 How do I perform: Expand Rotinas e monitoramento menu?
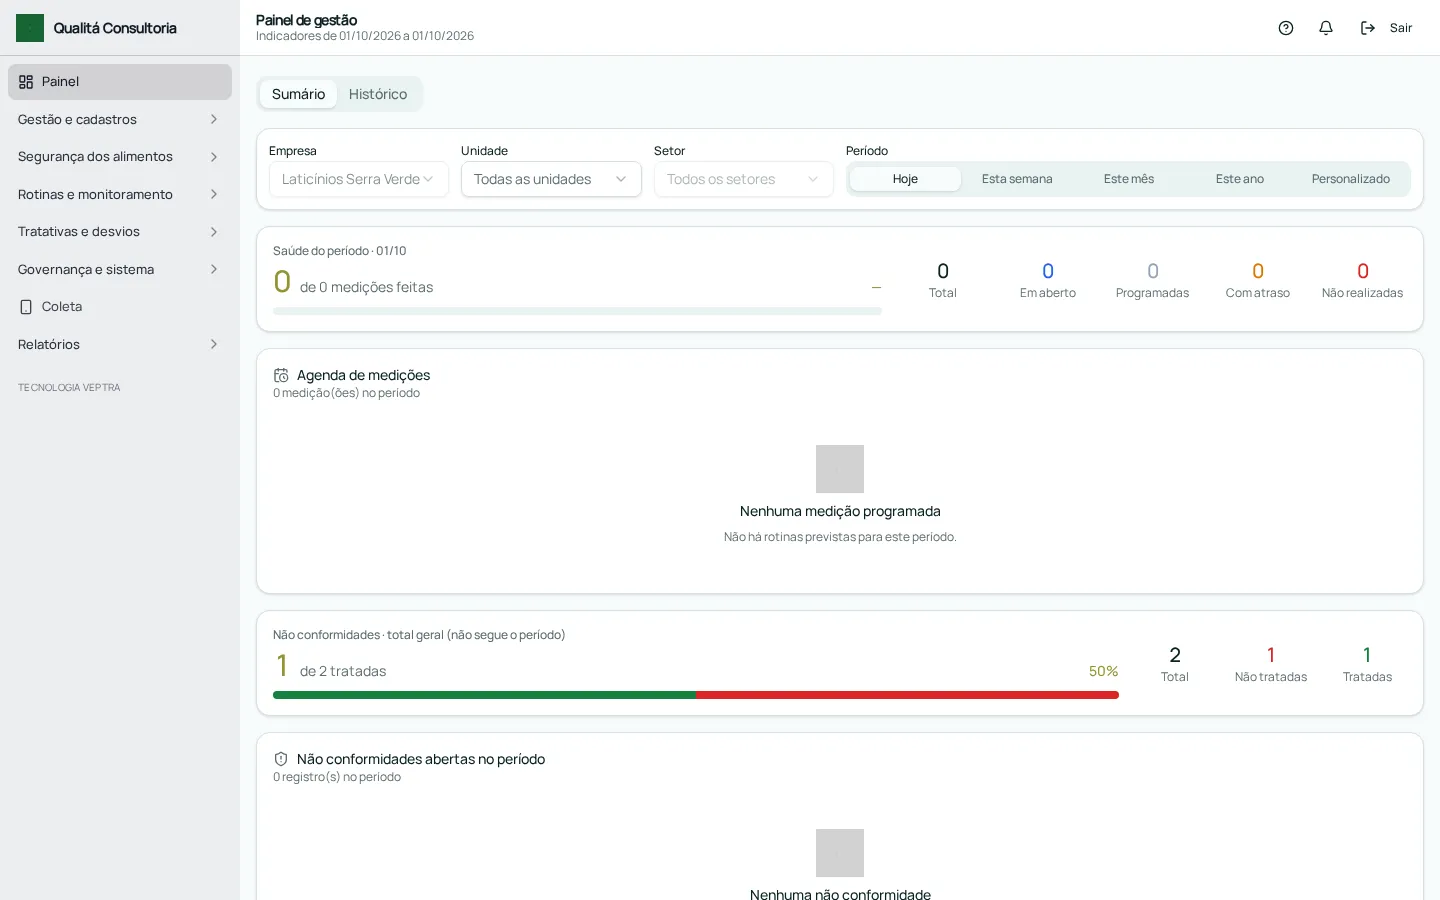tap(120, 194)
